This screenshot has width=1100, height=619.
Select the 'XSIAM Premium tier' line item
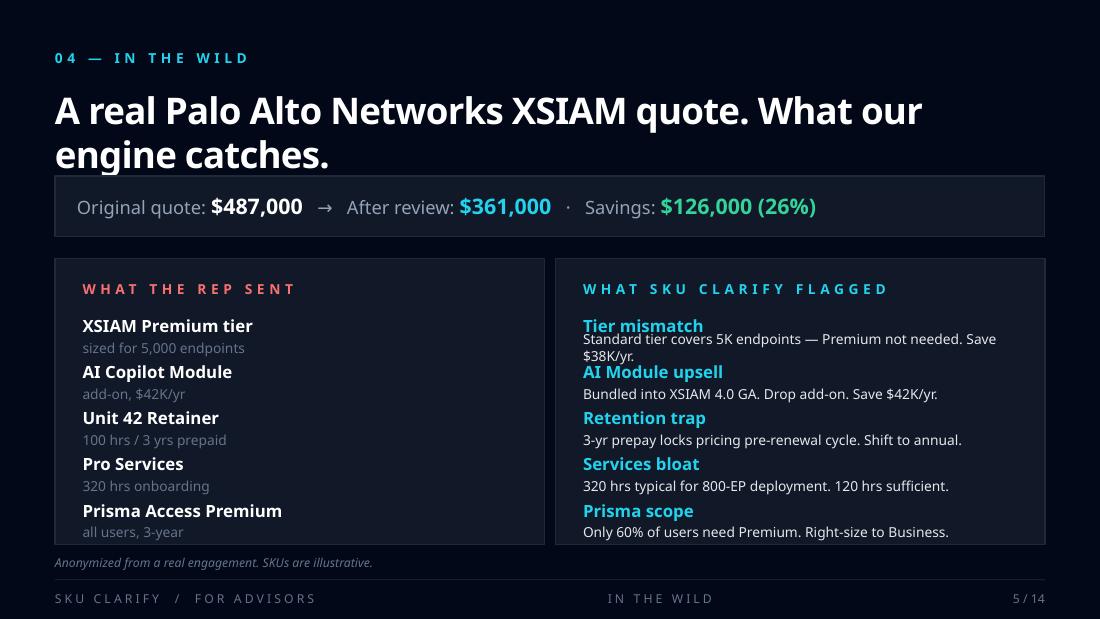(x=167, y=326)
